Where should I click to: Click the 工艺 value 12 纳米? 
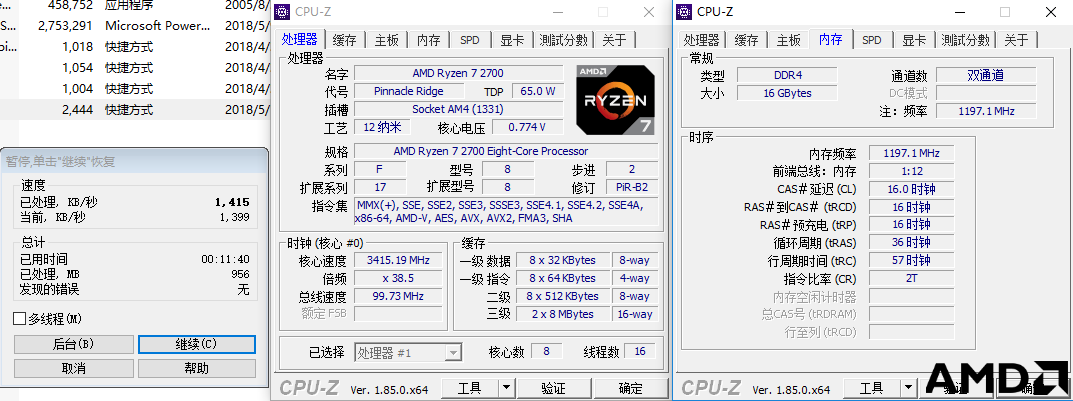pos(382,127)
